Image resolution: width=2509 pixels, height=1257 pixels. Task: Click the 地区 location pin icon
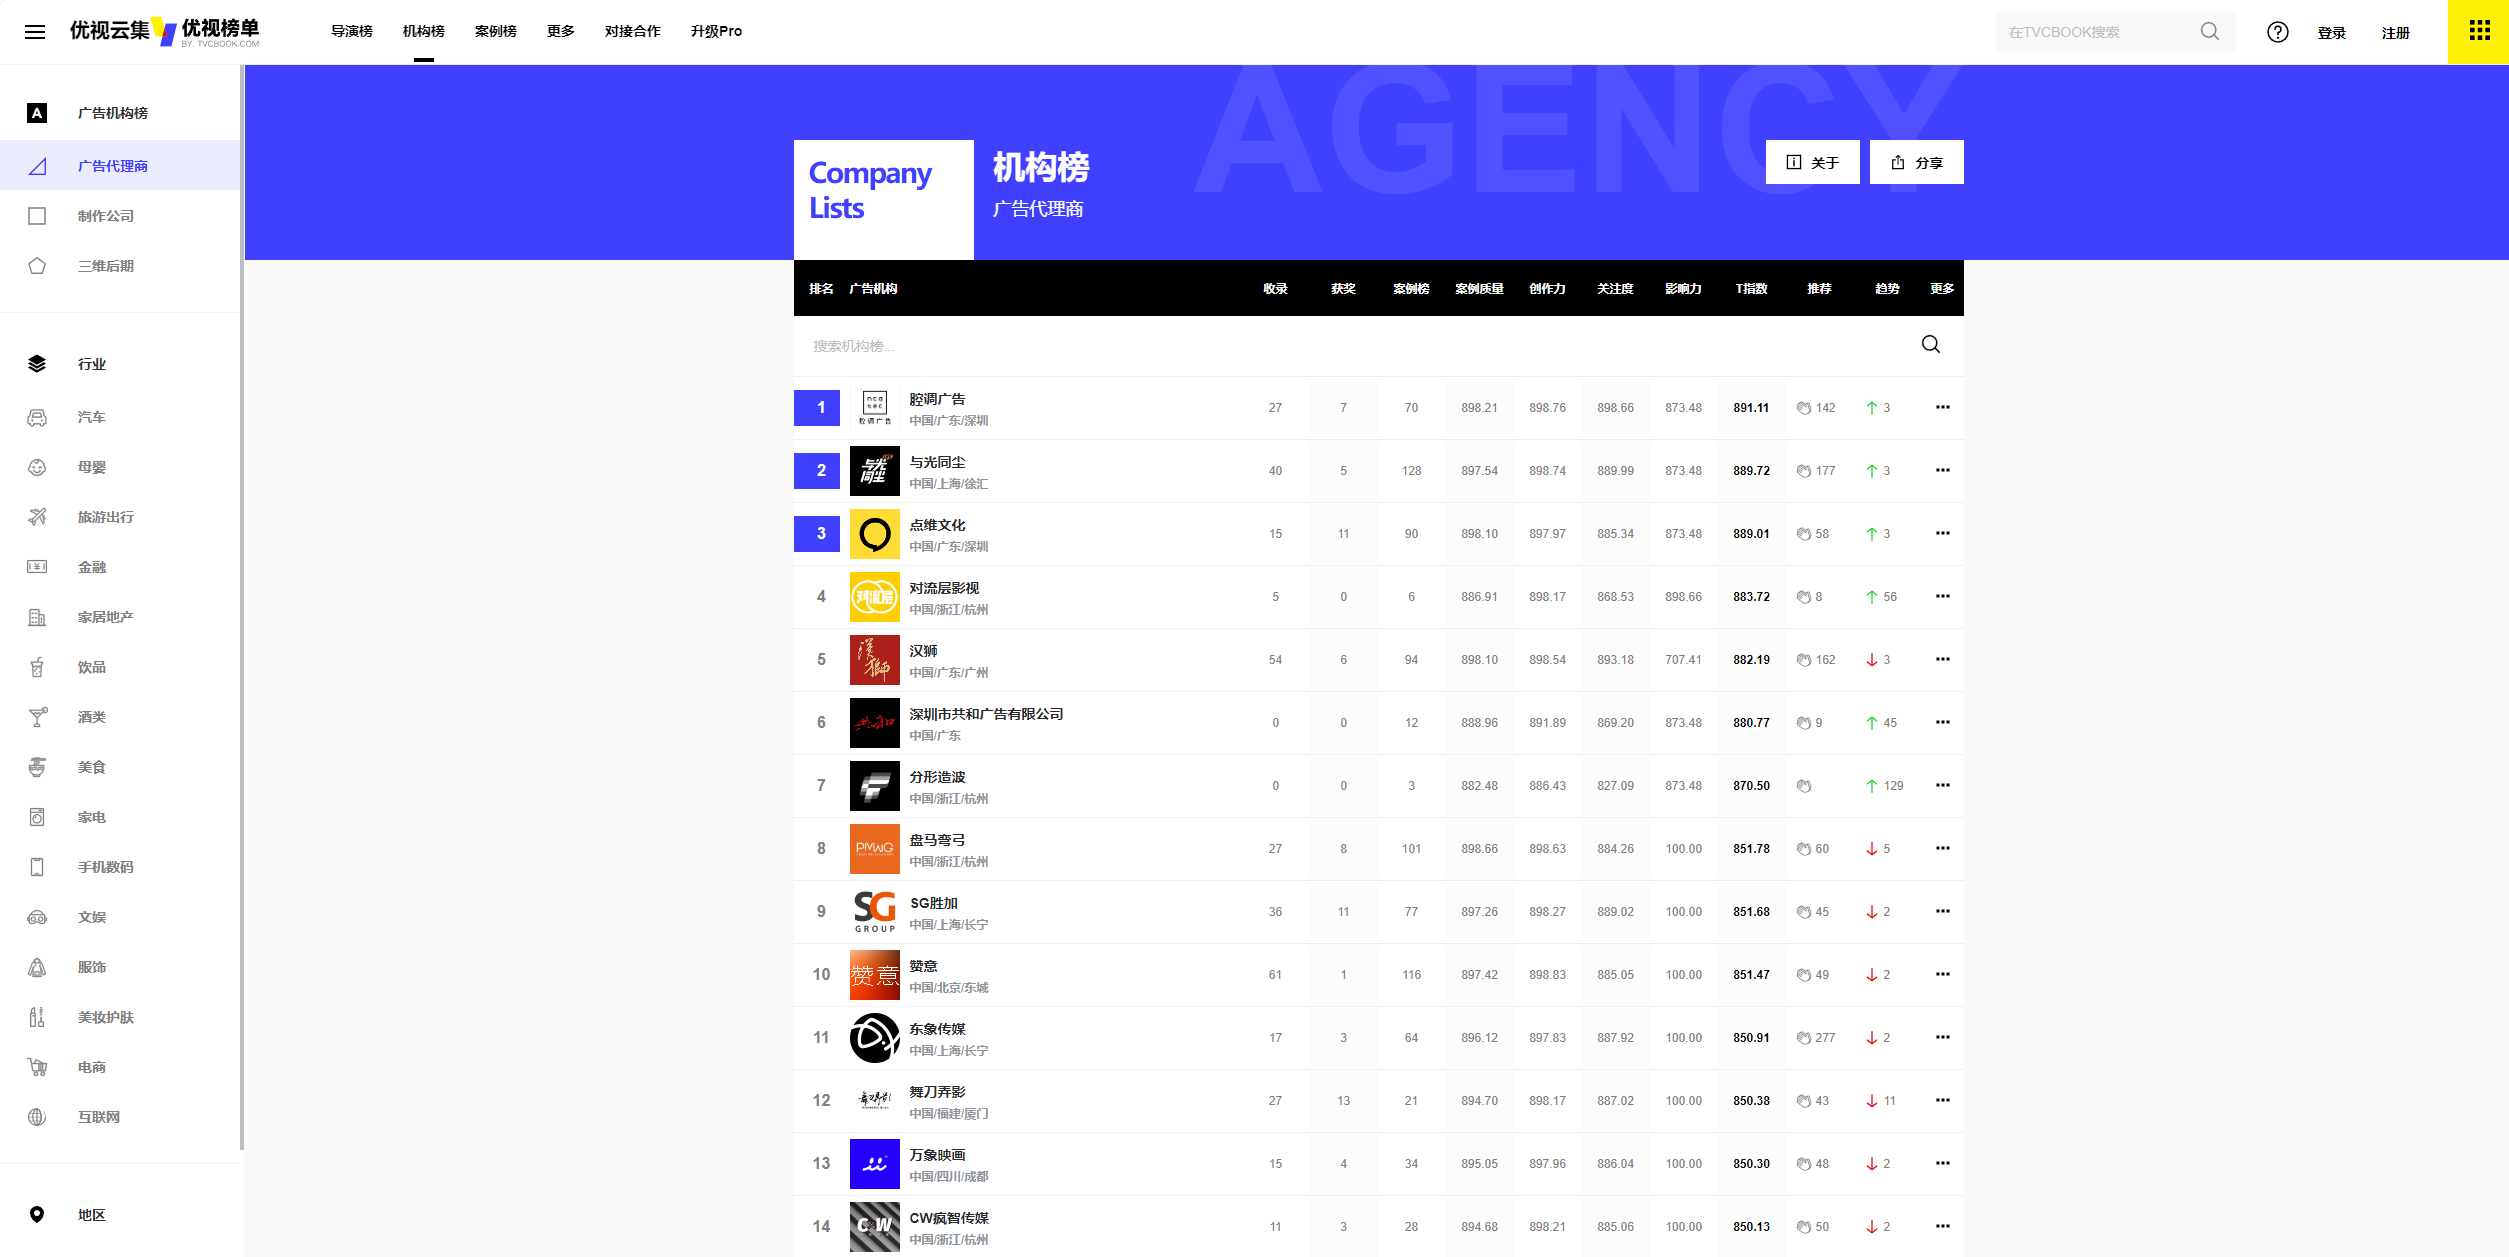pos(37,1214)
